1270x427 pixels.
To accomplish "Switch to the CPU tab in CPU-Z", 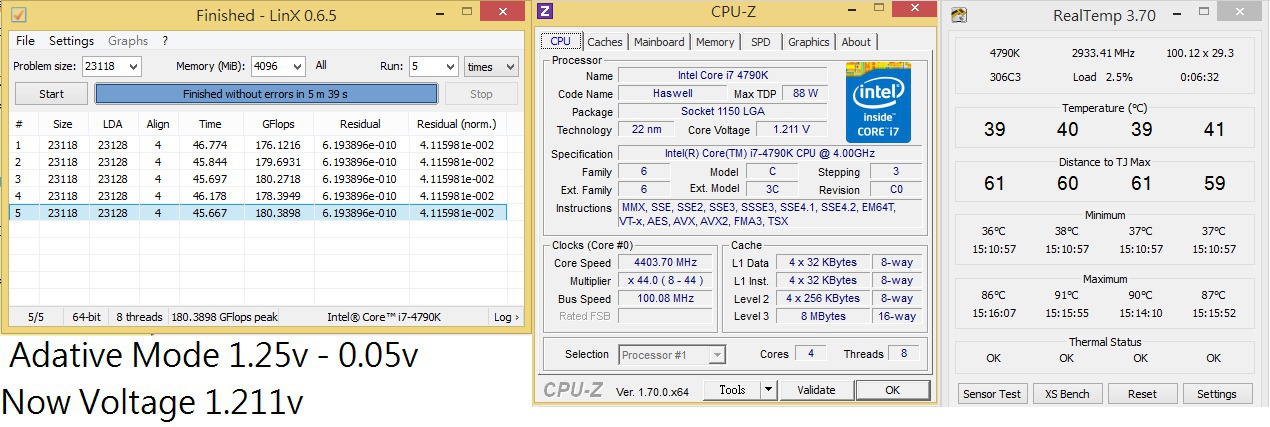I will (x=560, y=41).
